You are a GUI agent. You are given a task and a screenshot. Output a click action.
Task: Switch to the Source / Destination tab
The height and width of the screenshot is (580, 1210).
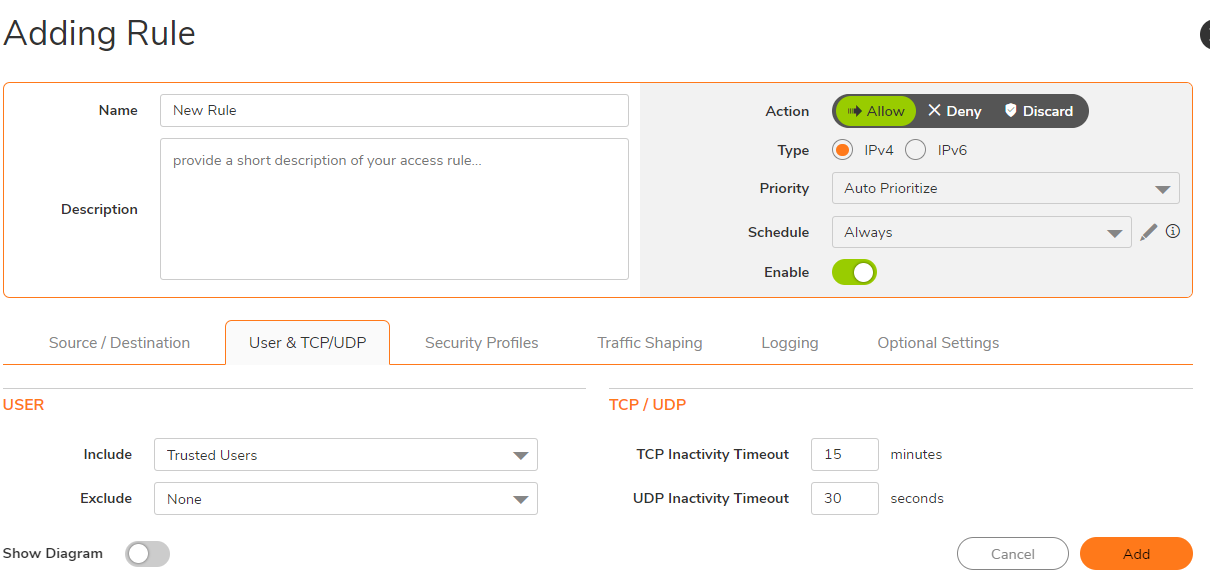click(x=119, y=343)
